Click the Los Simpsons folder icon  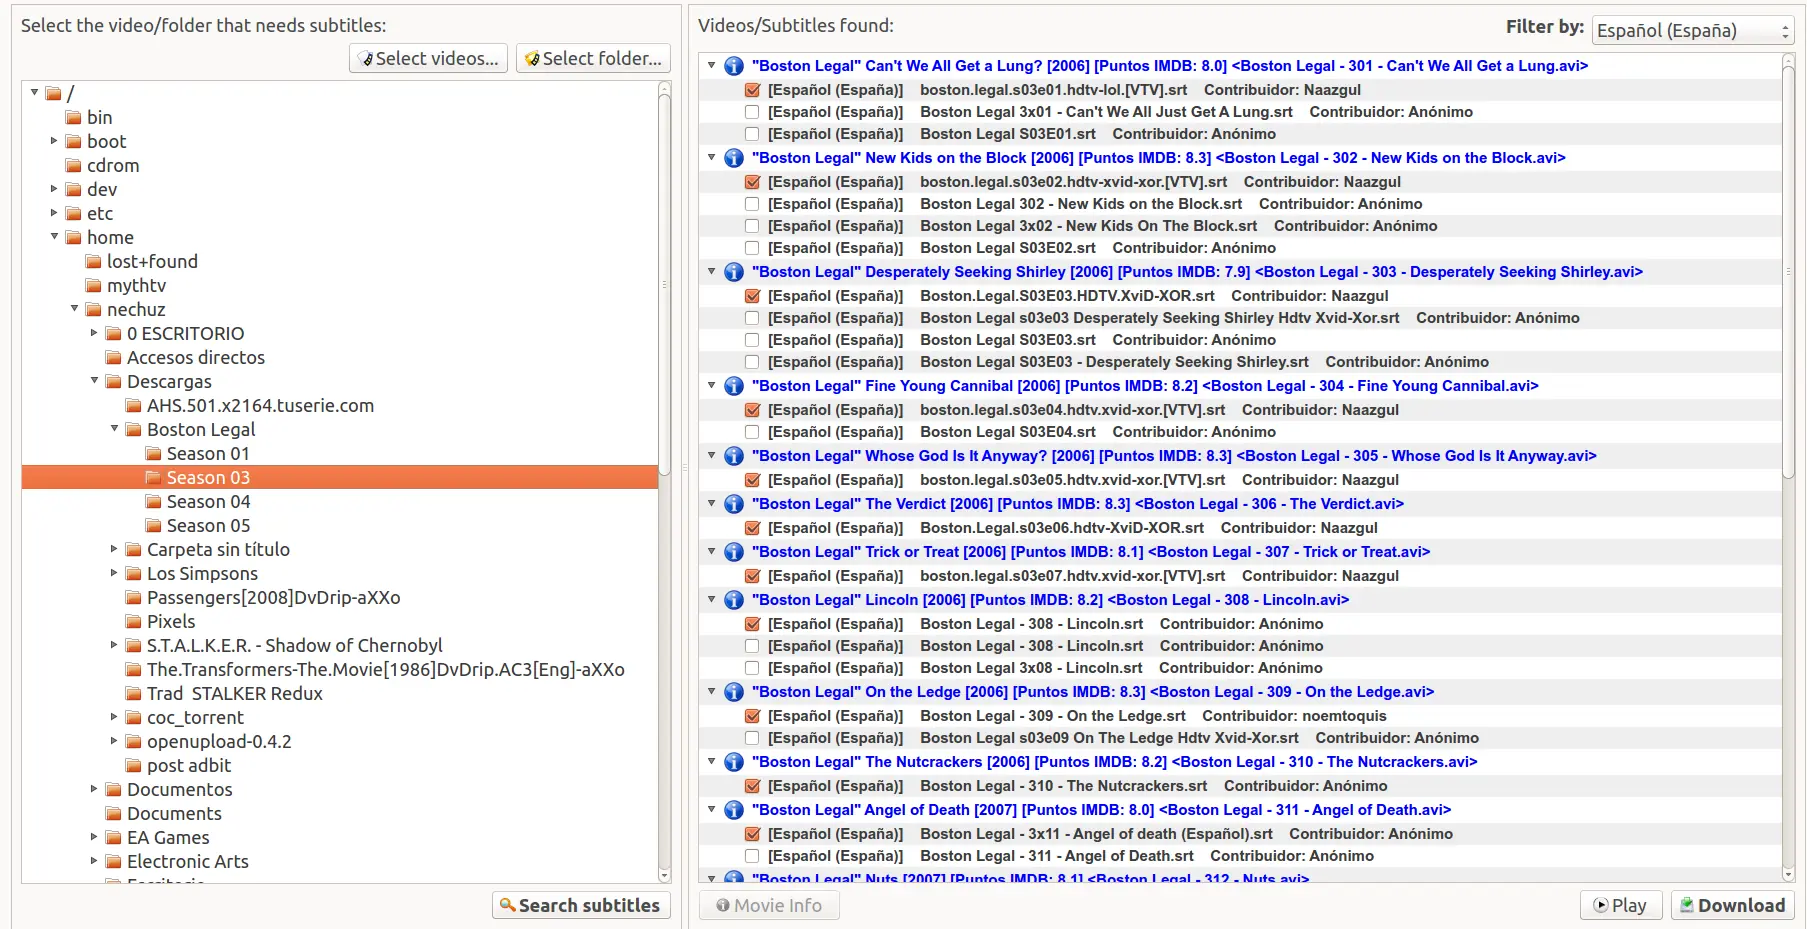133,574
